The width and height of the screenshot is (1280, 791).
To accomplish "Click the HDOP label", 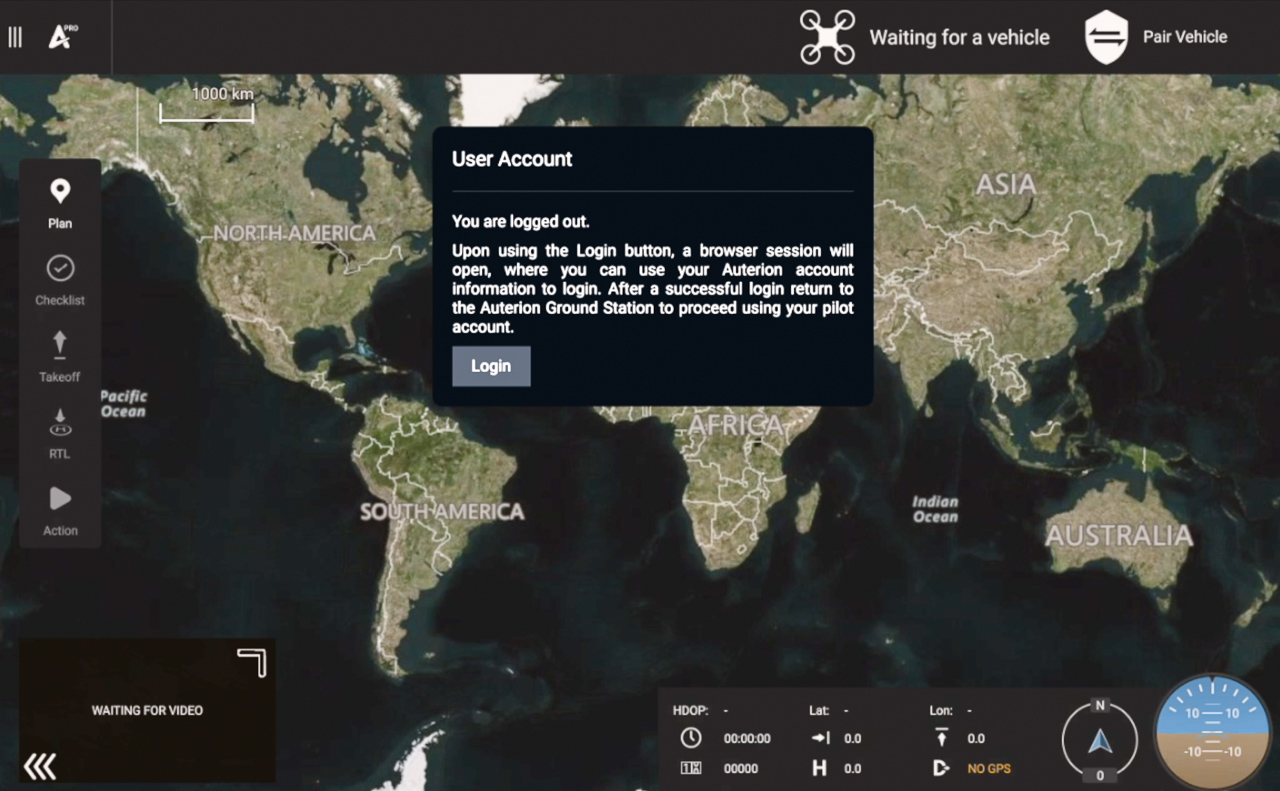I will tap(690, 711).
